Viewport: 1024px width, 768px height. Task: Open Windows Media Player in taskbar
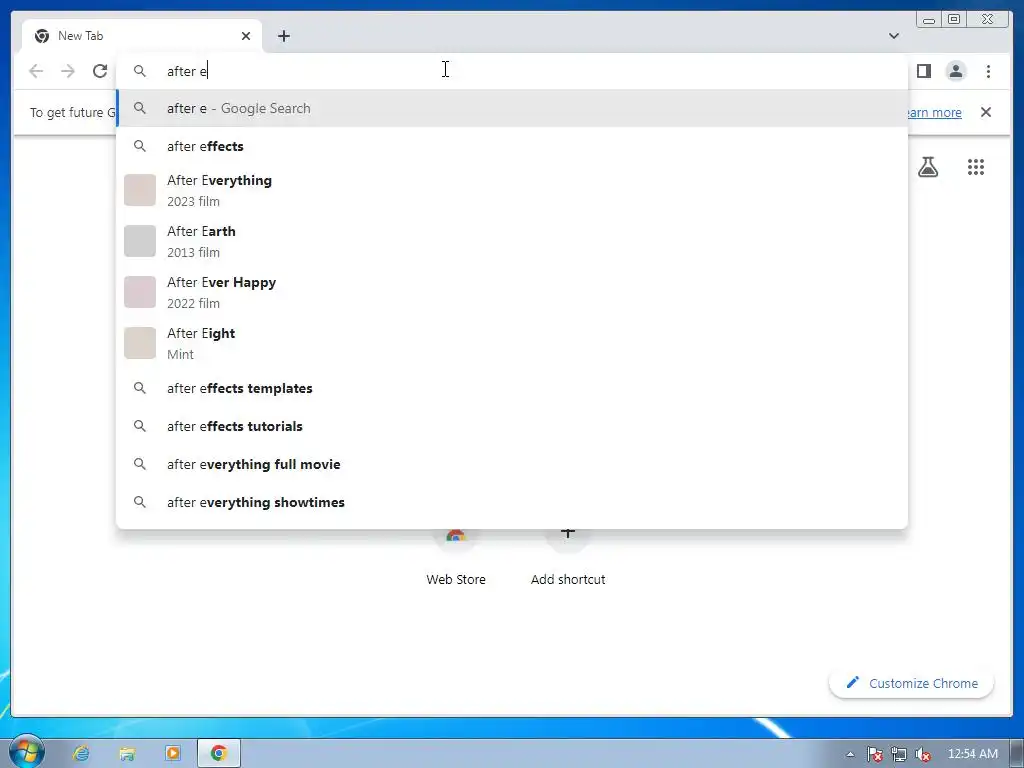tap(172, 753)
